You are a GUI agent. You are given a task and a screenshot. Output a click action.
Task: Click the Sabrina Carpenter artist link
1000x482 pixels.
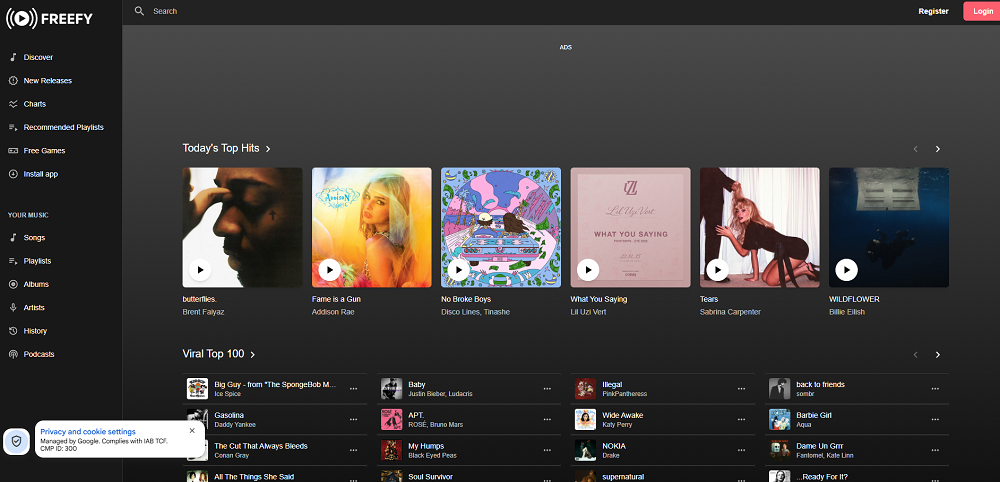tap(730, 312)
